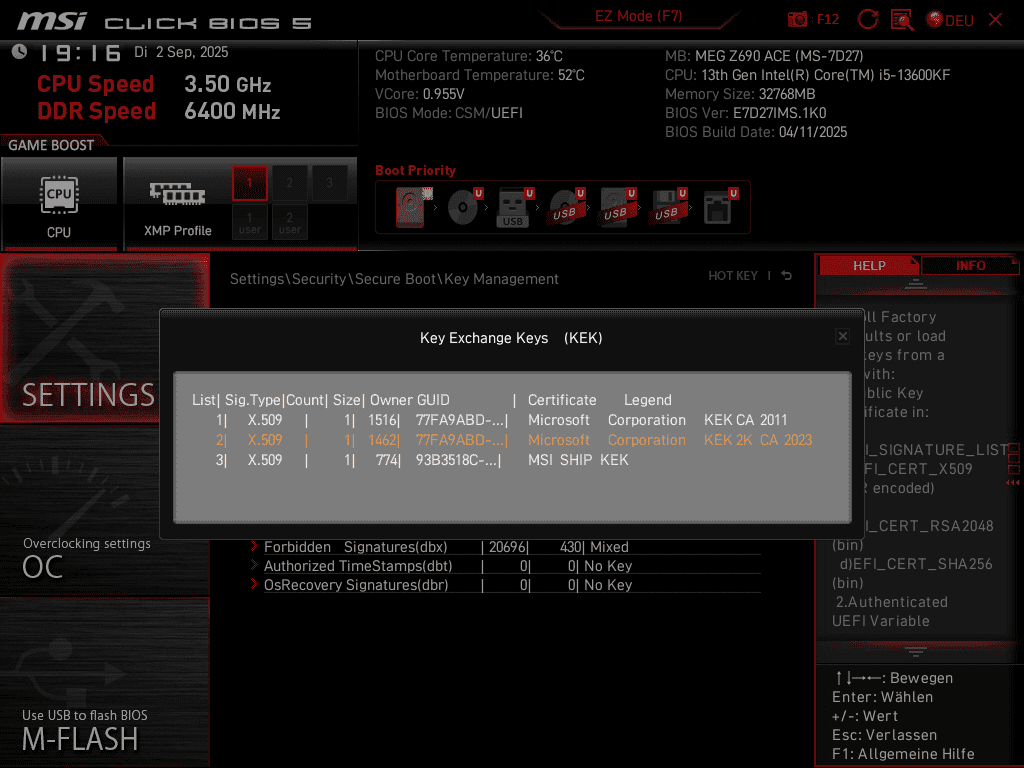The width and height of the screenshot is (1024, 768).
Task: Select XMP user profile 2
Action: tap(289, 223)
